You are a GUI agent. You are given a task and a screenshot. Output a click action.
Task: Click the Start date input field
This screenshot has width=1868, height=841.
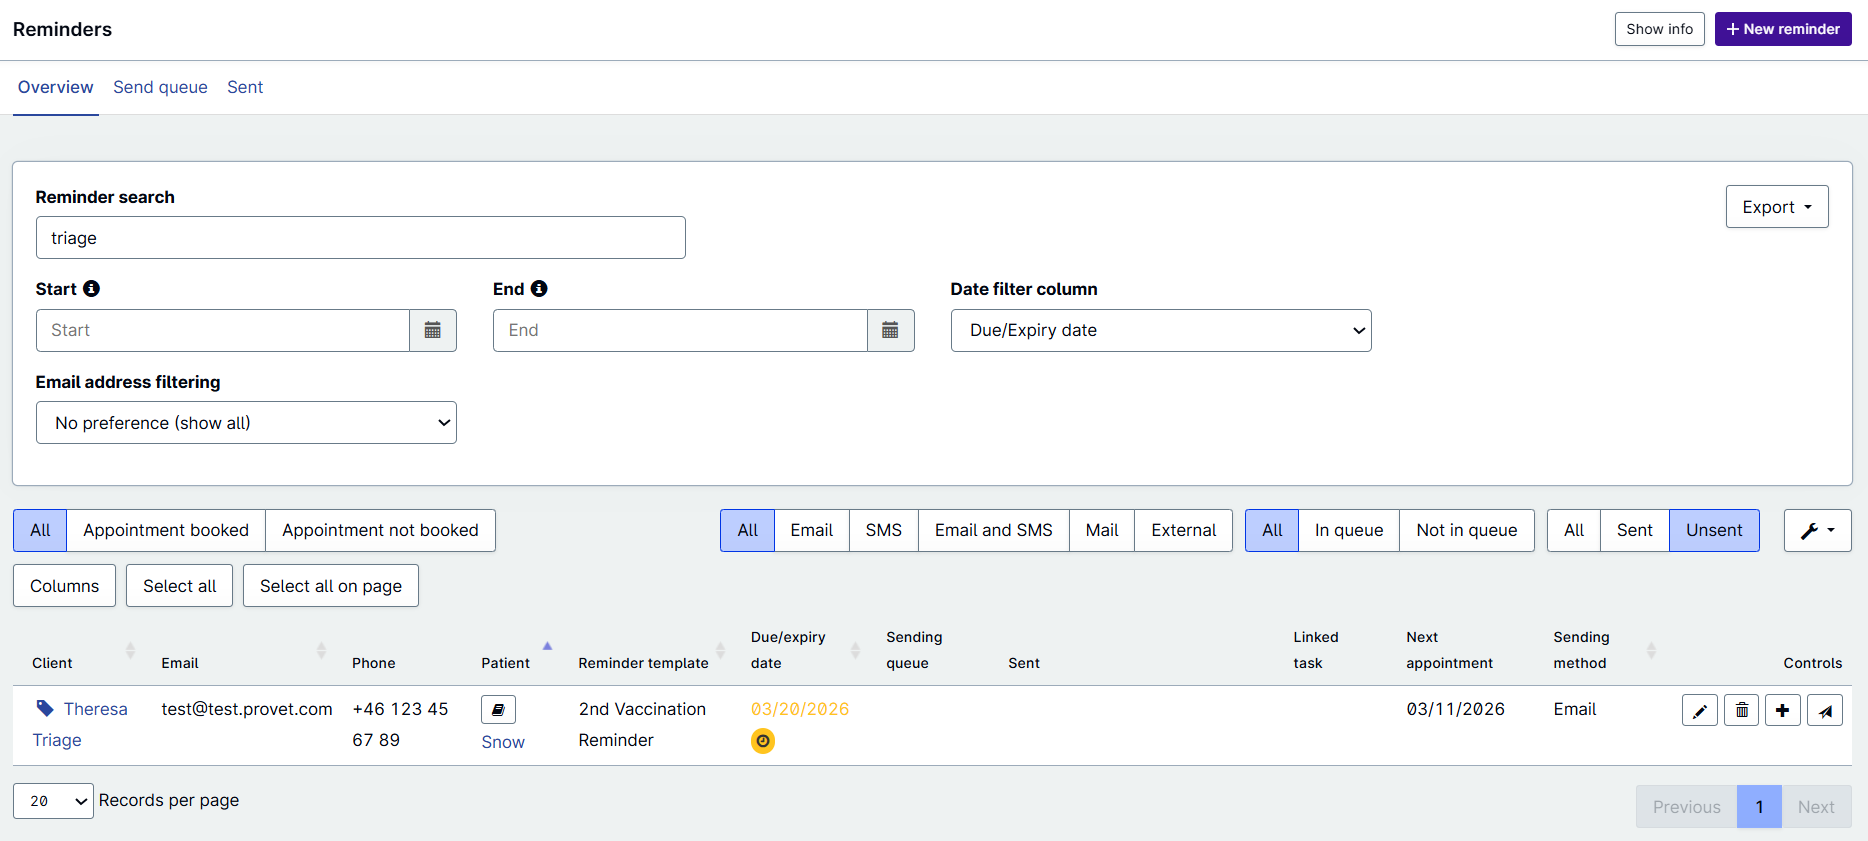coord(223,330)
